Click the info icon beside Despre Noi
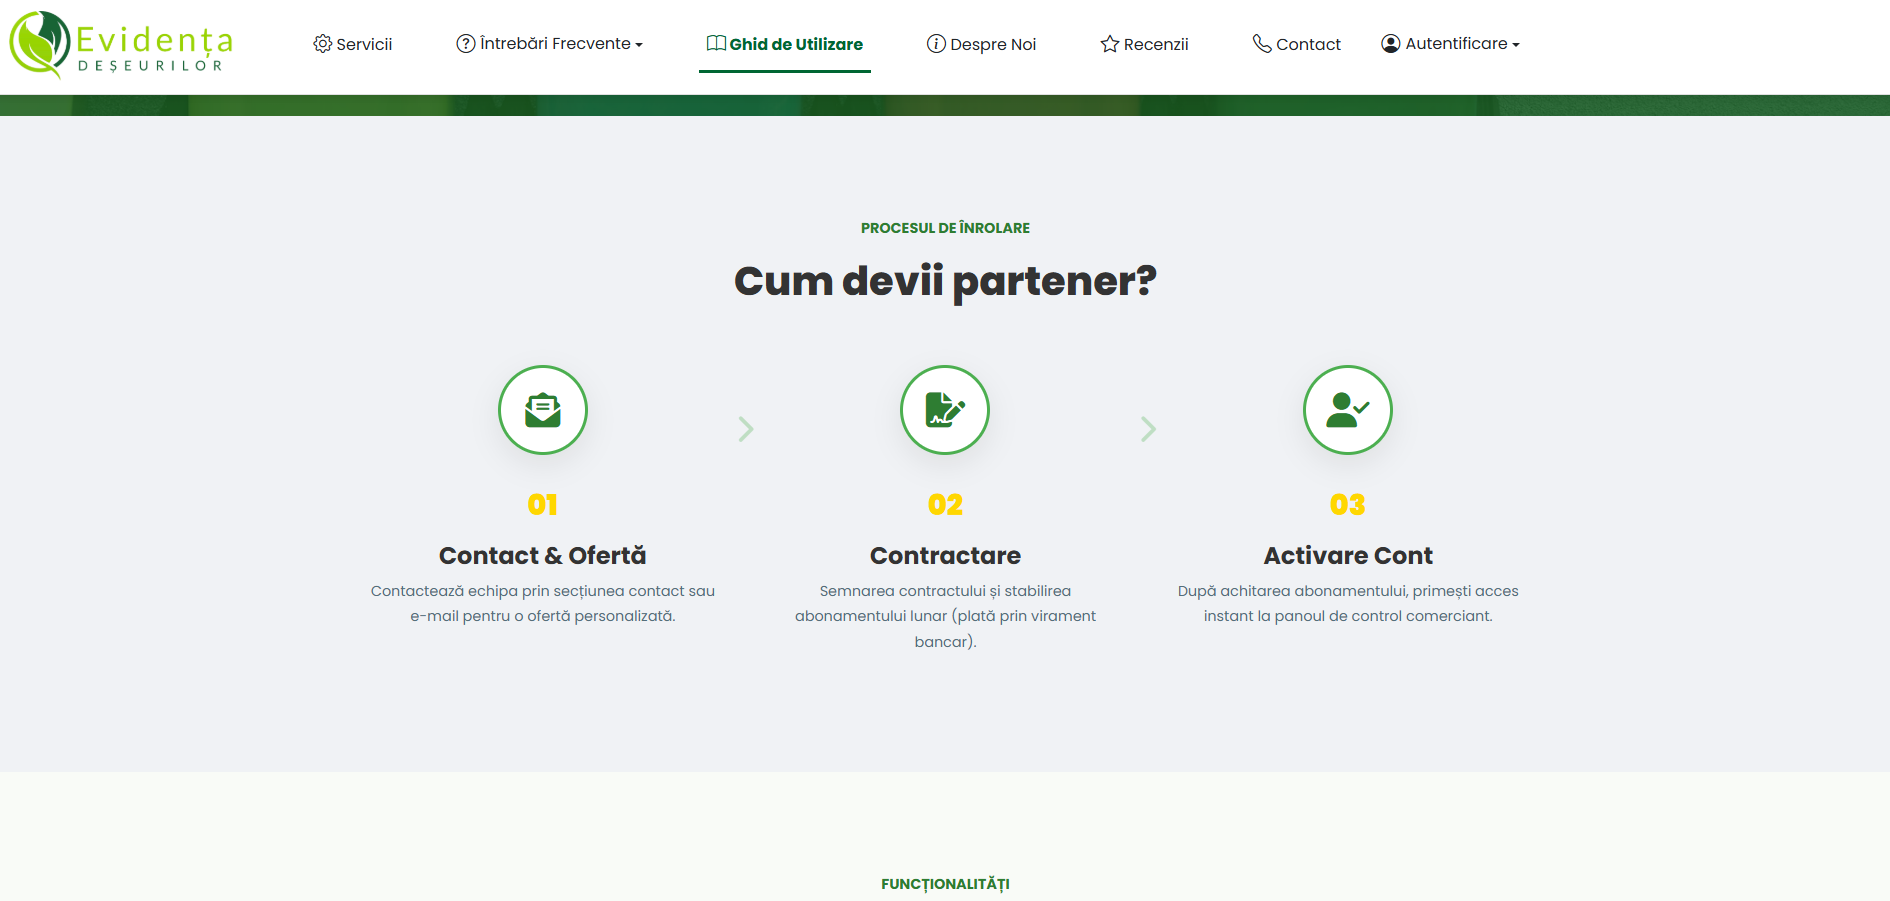This screenshot has height=901, width=1890. (936, 44)
